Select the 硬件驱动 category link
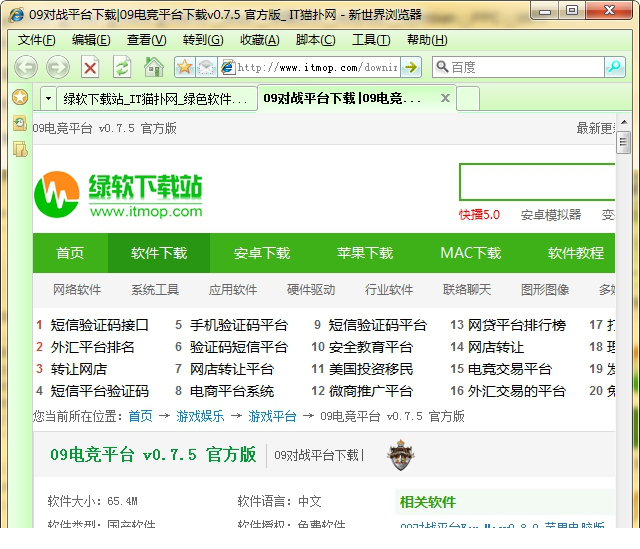This screenshot has height=549, width=640. tap(311, 290)
